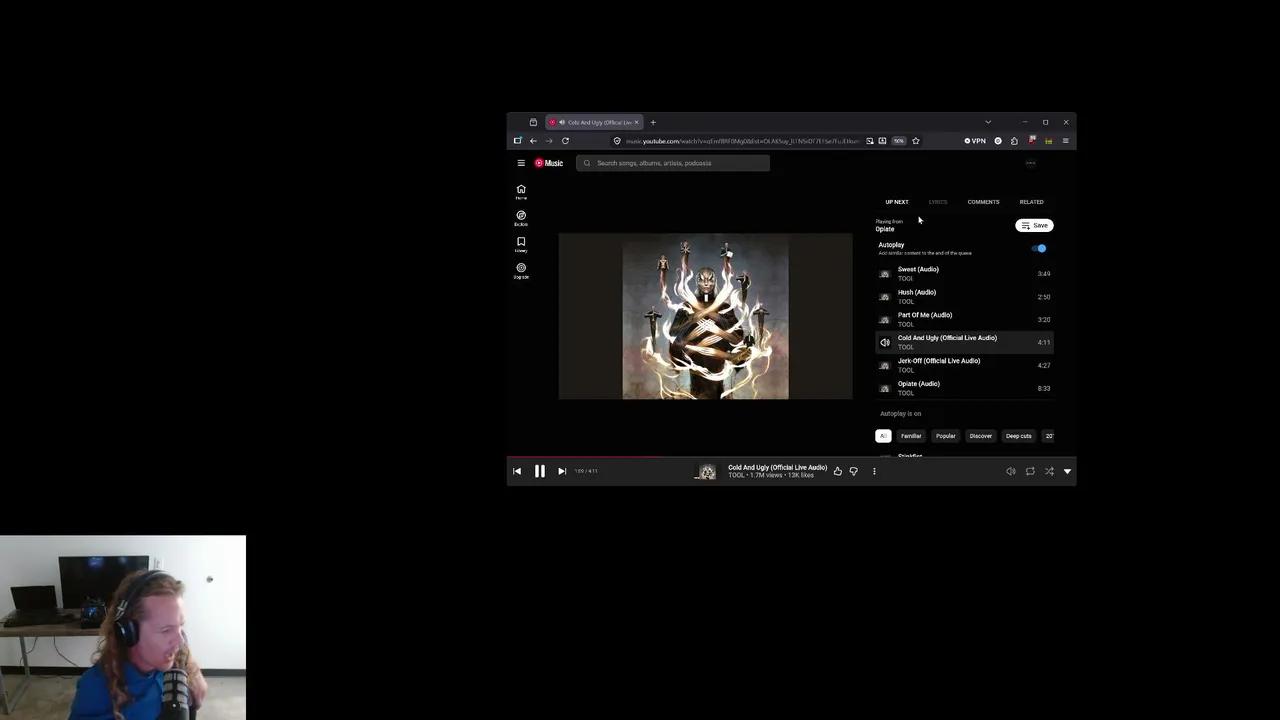Click the browser address bar URL
1280x720 pixels.
742,141
